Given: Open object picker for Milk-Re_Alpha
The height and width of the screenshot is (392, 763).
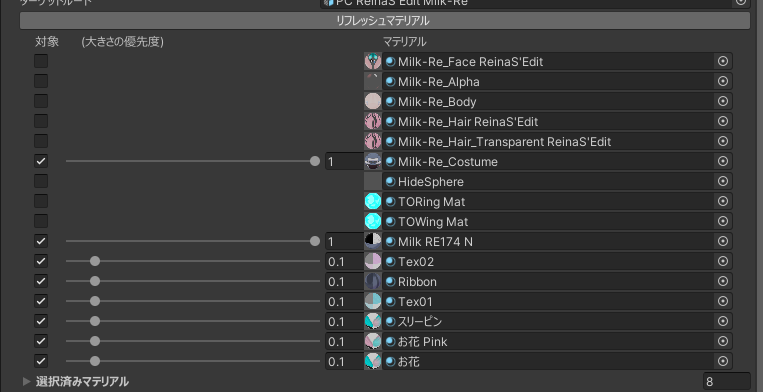Looking at the screenshot, I should pos(723,82).
